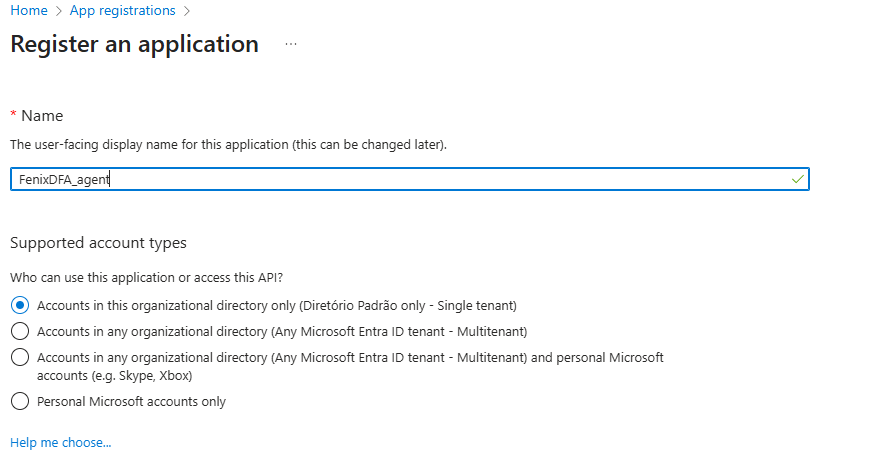Select Personal Microsoft accounts only radio button
Image resolution: width=886 pixels, height=458 pixels.
click(19, 402)
